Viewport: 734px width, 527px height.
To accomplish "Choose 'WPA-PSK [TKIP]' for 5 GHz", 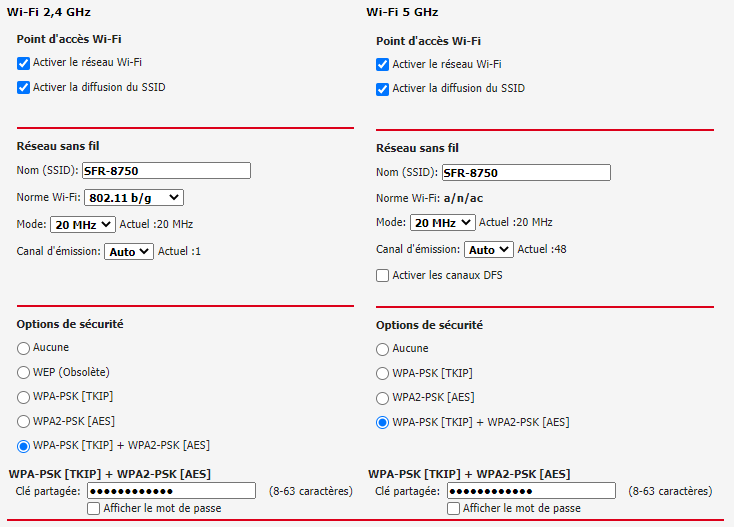I will tap(383, 373).
